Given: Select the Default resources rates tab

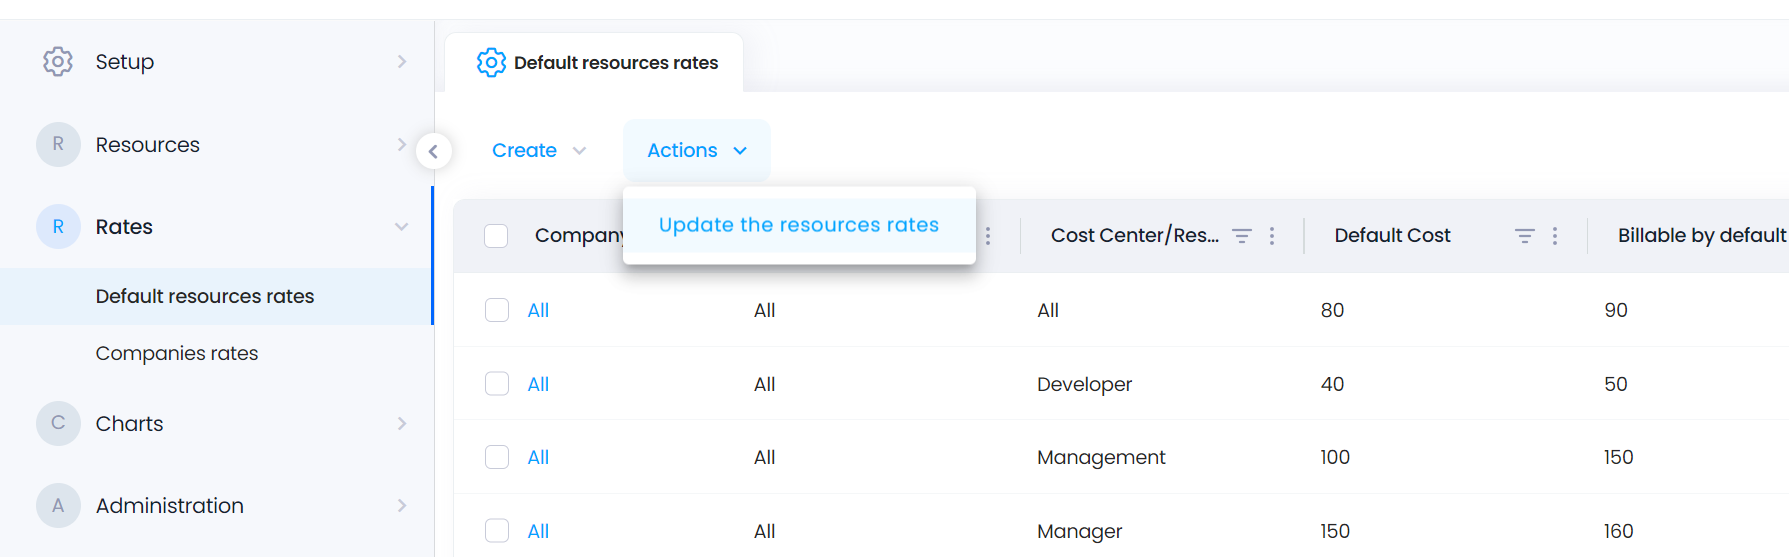Looking at the screenshot, I should (x=595, y=62).
